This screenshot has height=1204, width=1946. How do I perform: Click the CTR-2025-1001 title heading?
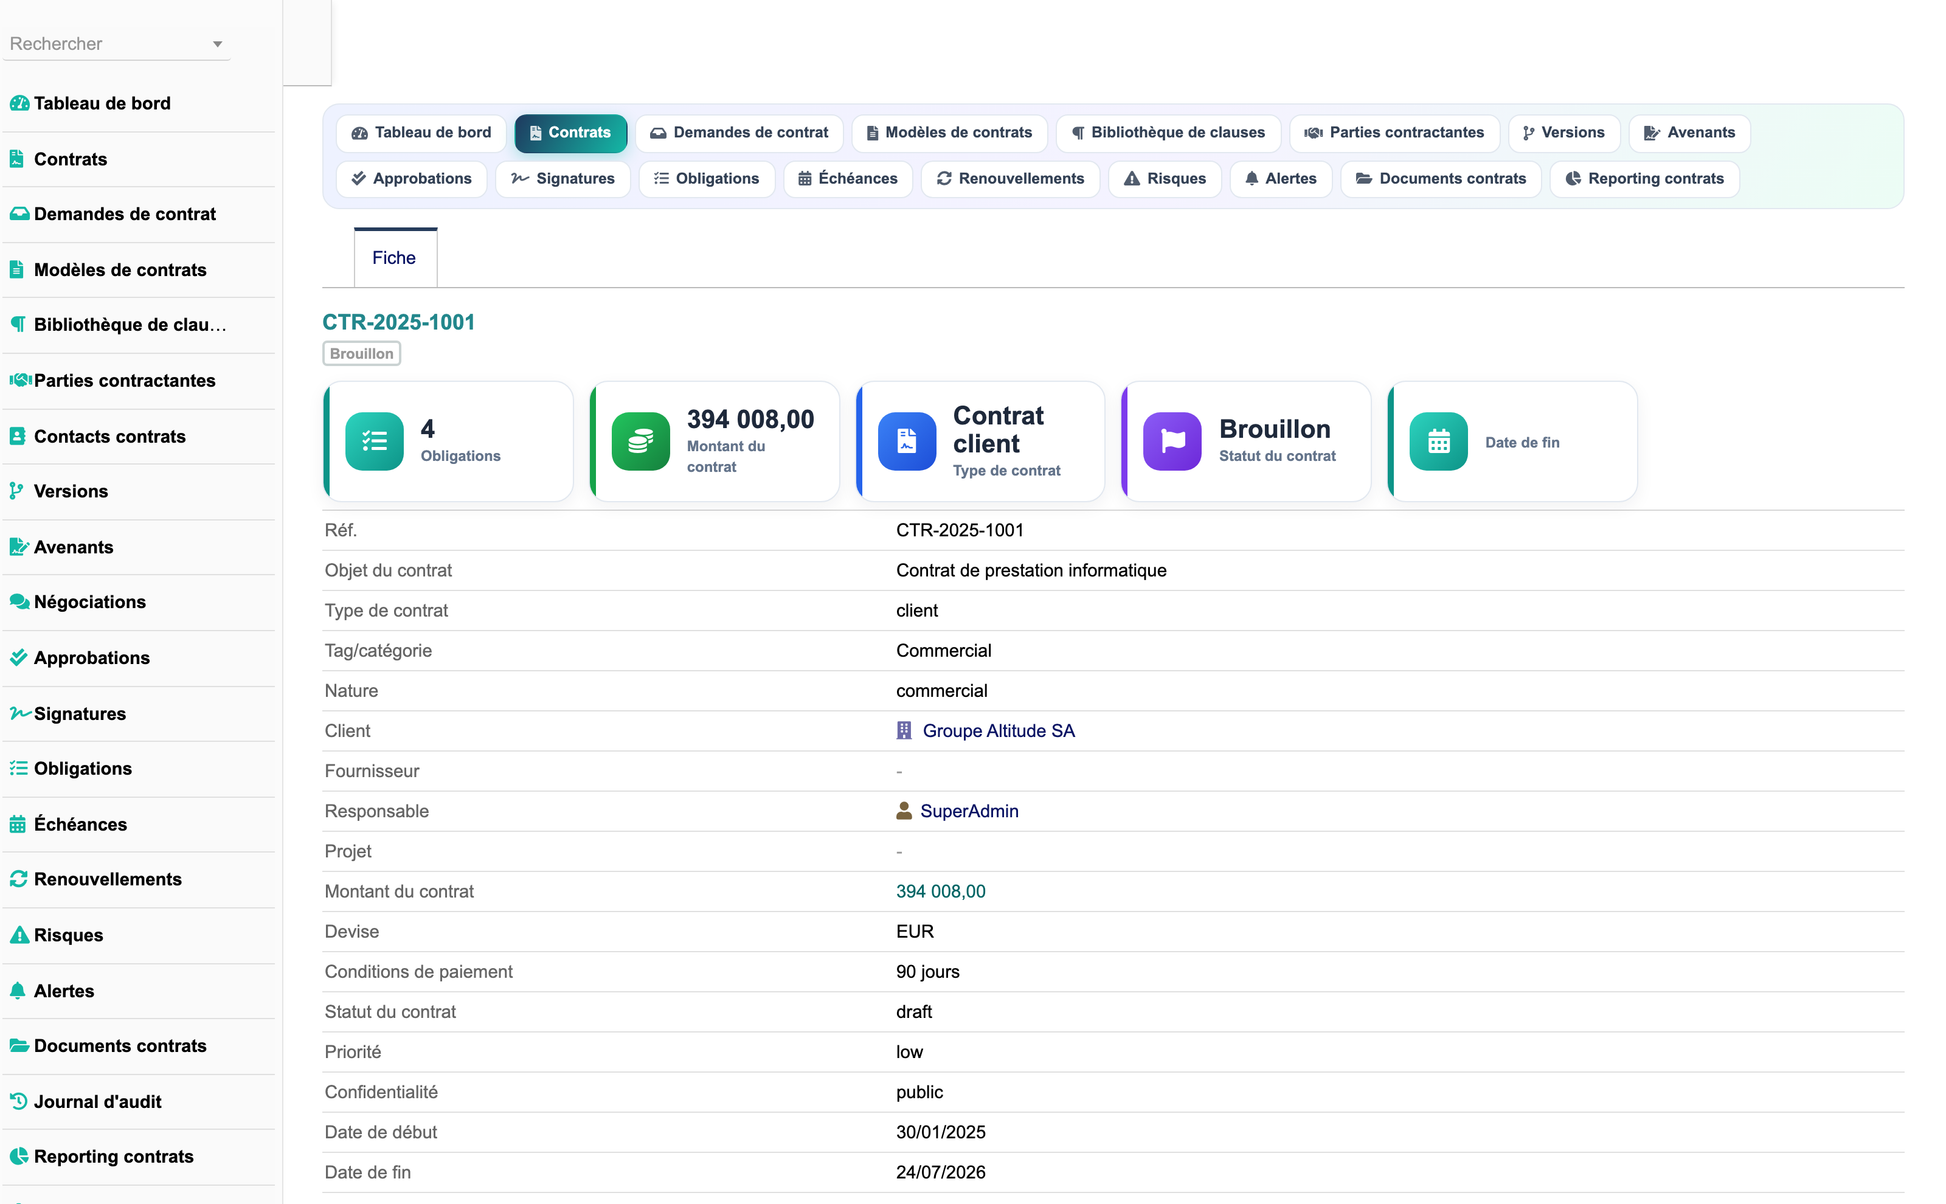399,322
